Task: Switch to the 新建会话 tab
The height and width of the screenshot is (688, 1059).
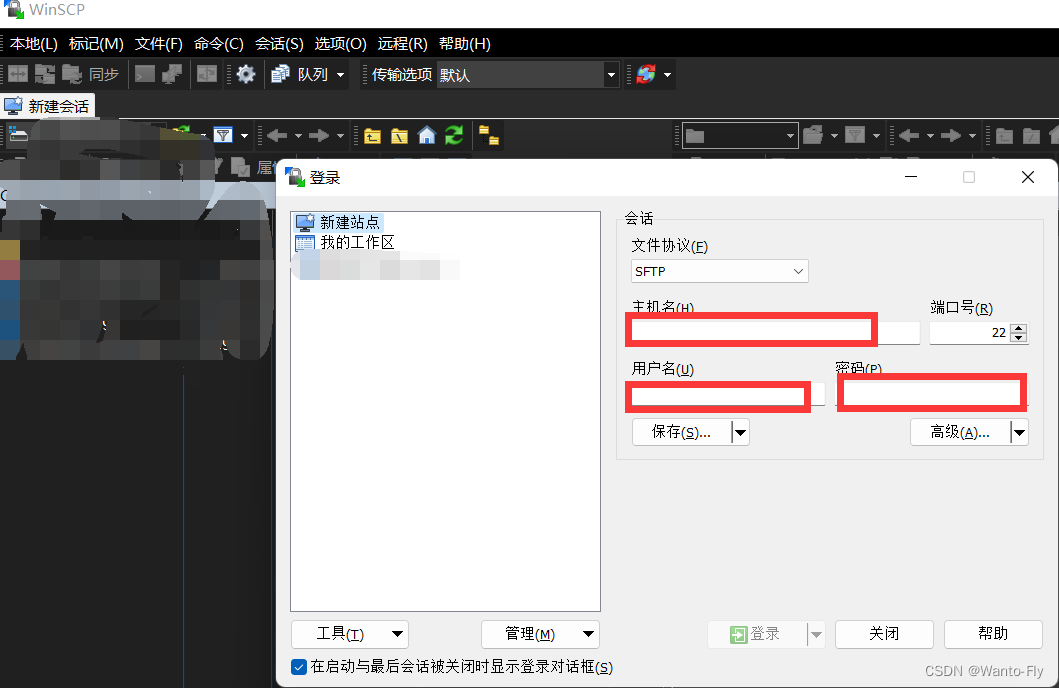Action: click(47, 106)
